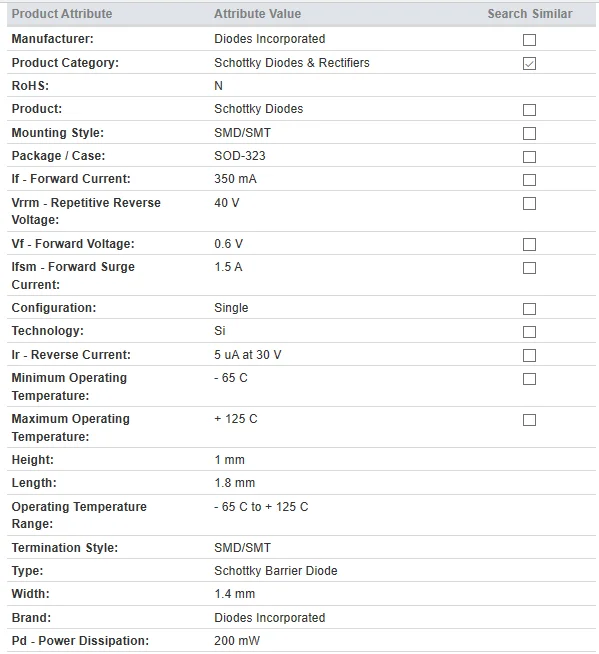Image resolution: width=599 pixels, height=654 pixels.
Task: Check the Maximum Operating Temperature checkbox
Action: (x=529, y=420)
